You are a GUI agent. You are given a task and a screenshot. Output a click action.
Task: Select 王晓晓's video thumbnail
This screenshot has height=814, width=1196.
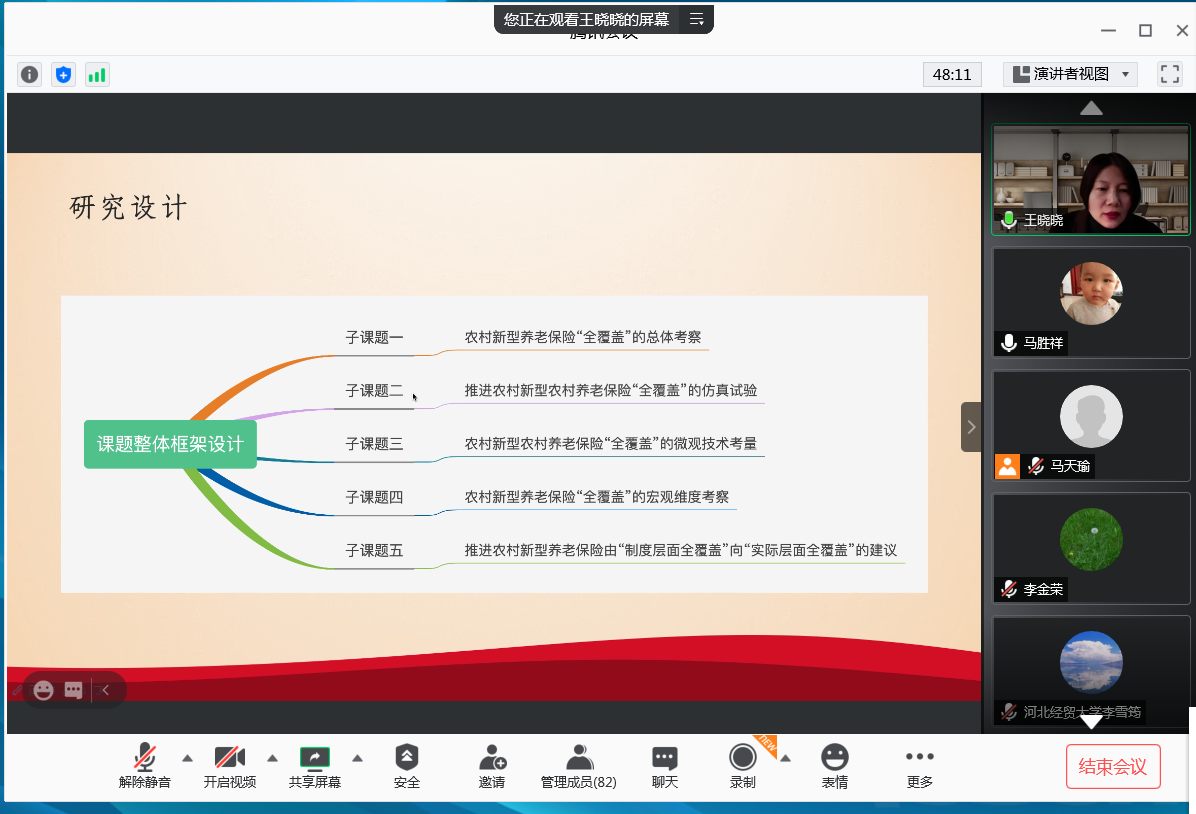tap(1091, 180)
